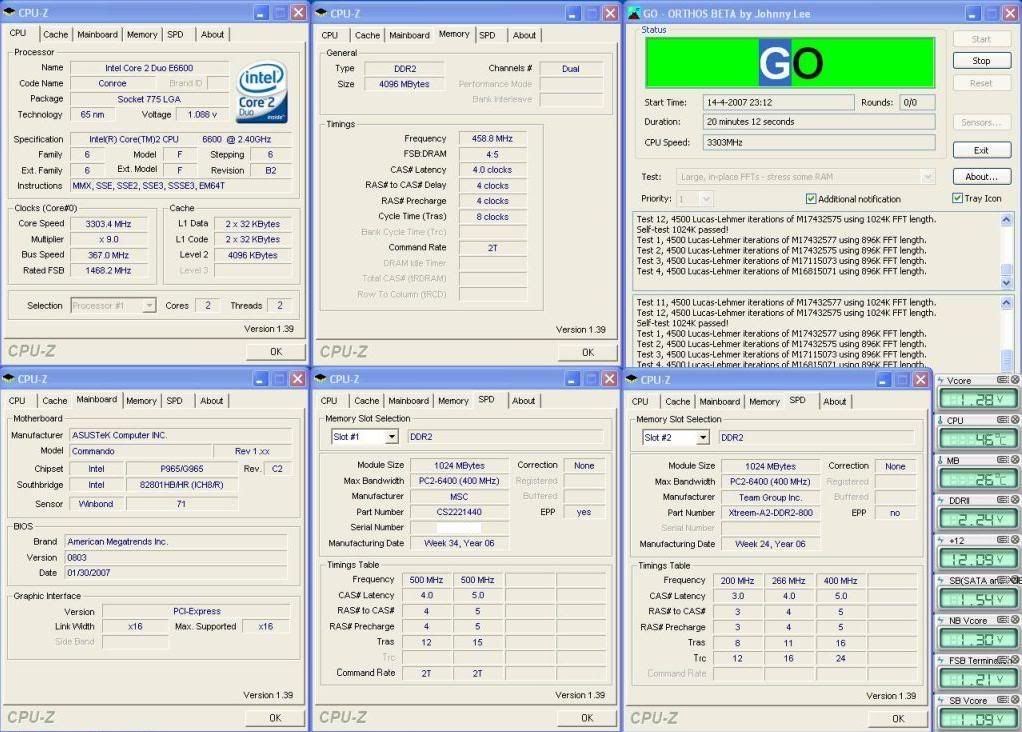Close the SB Vcore monitor with its X icon
This screenshot has width=1022, height=732.
(x=1015, y=700)
